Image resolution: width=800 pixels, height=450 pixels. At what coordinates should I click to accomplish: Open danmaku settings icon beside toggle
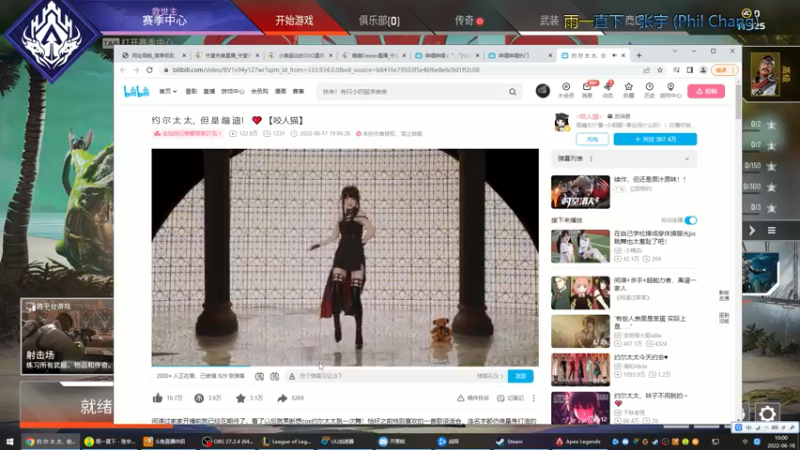[274, 376]
